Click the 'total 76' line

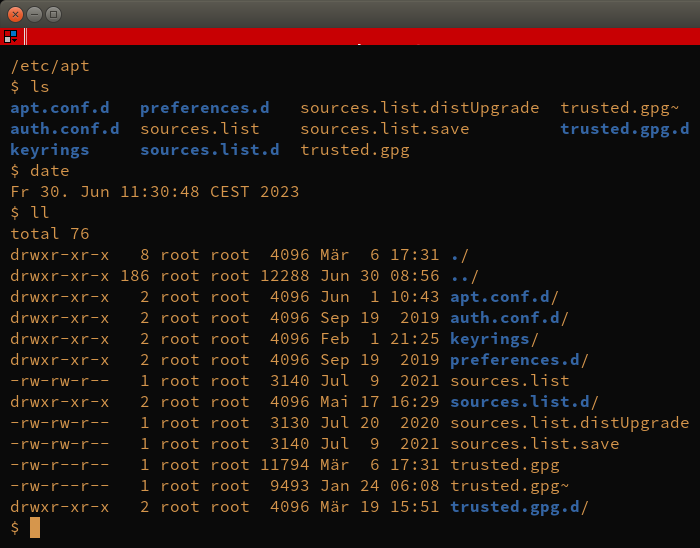coord(50,234)
